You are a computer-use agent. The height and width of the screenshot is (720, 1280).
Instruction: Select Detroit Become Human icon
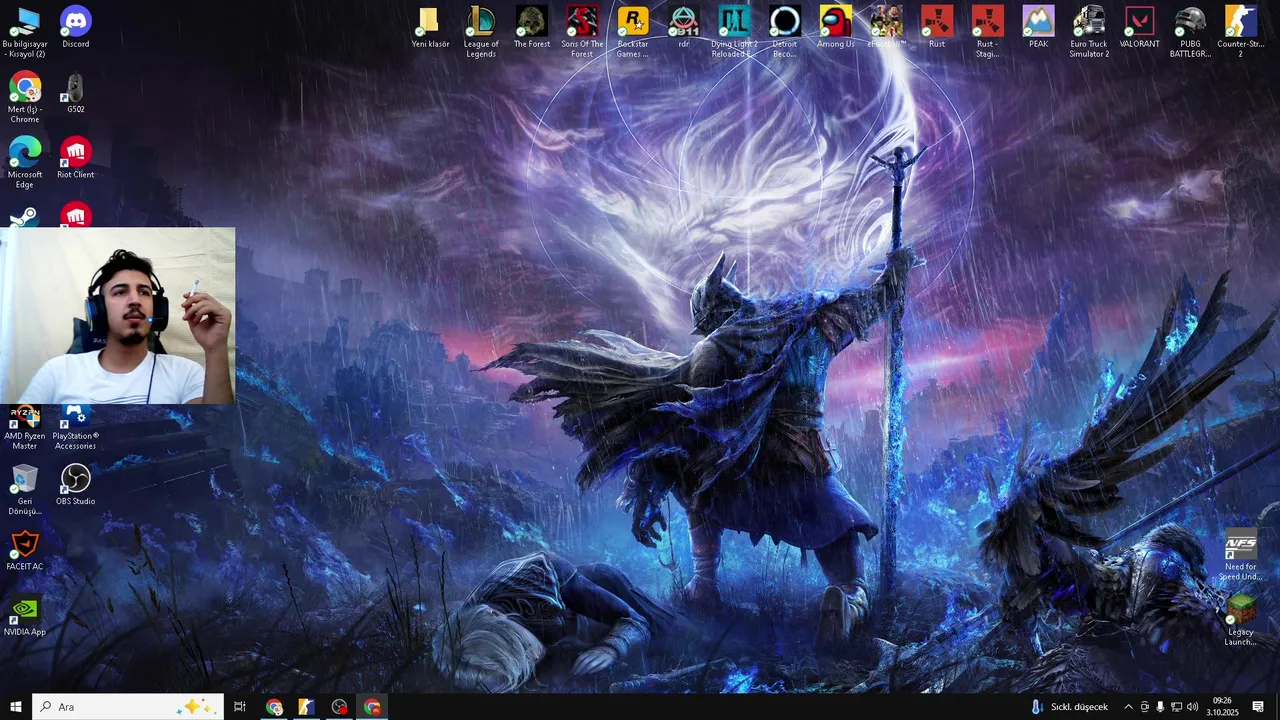(785, 32)
